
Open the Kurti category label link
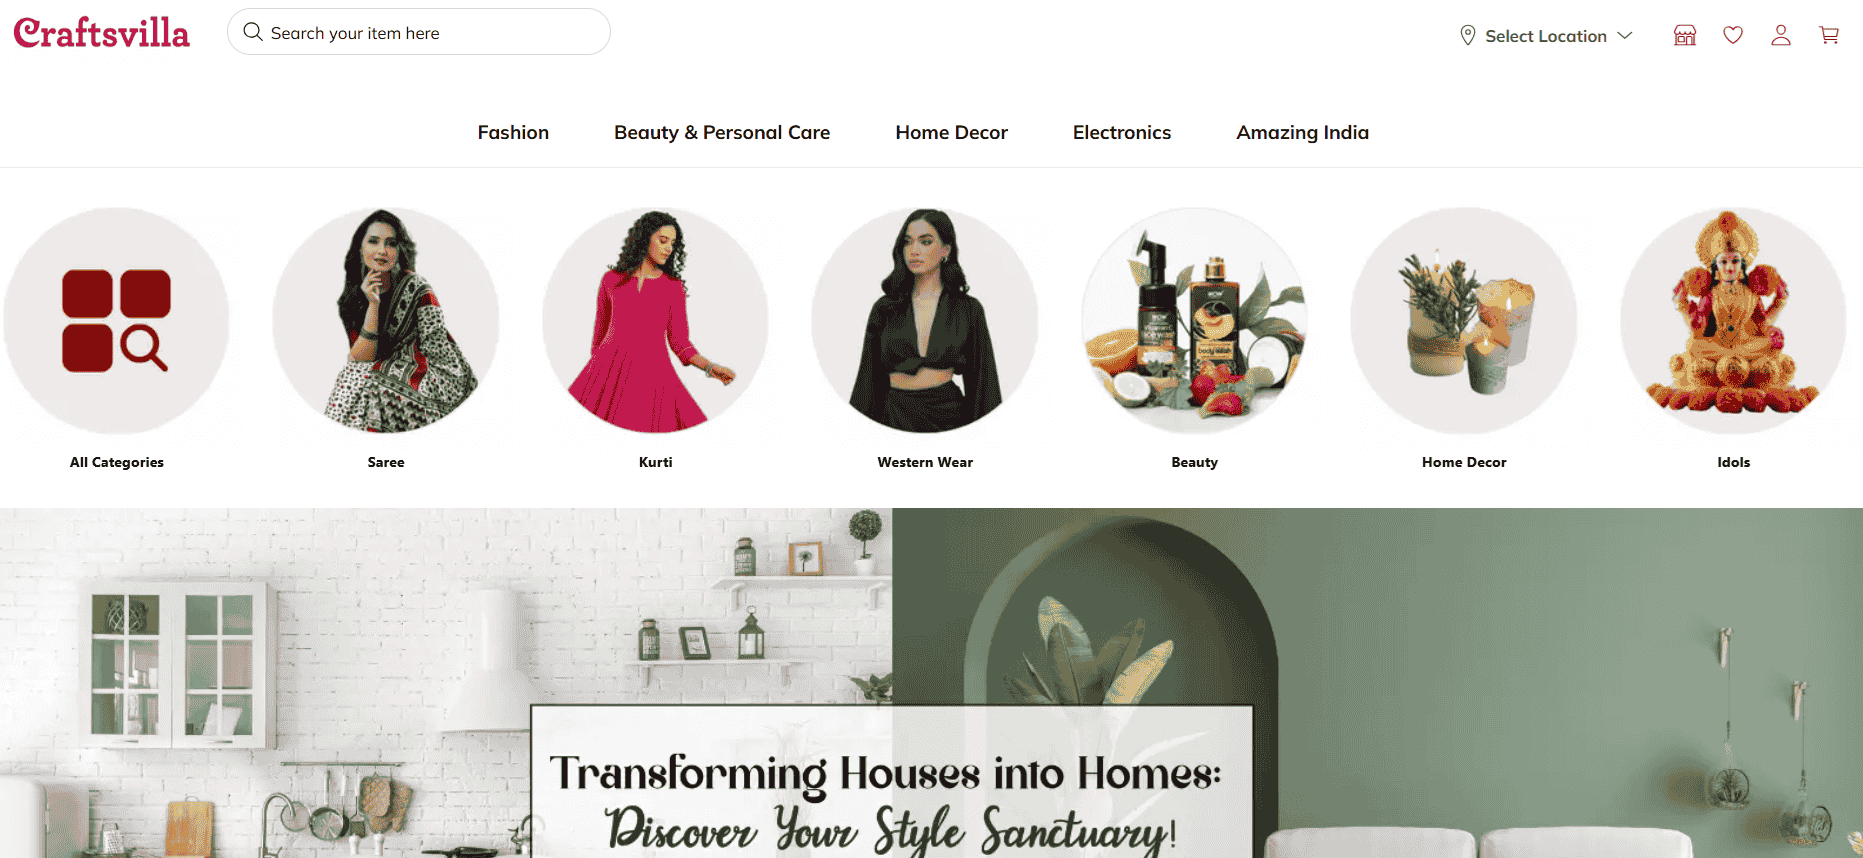656,462
